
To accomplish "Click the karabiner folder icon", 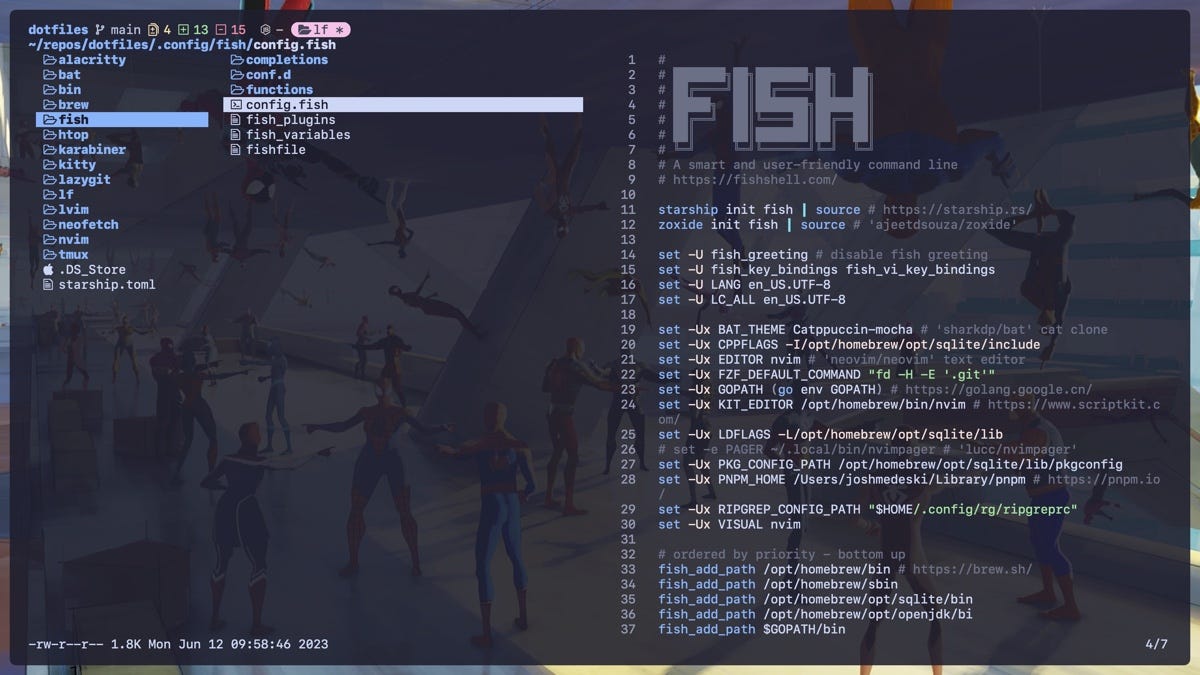I will click(x=49, y=150).
